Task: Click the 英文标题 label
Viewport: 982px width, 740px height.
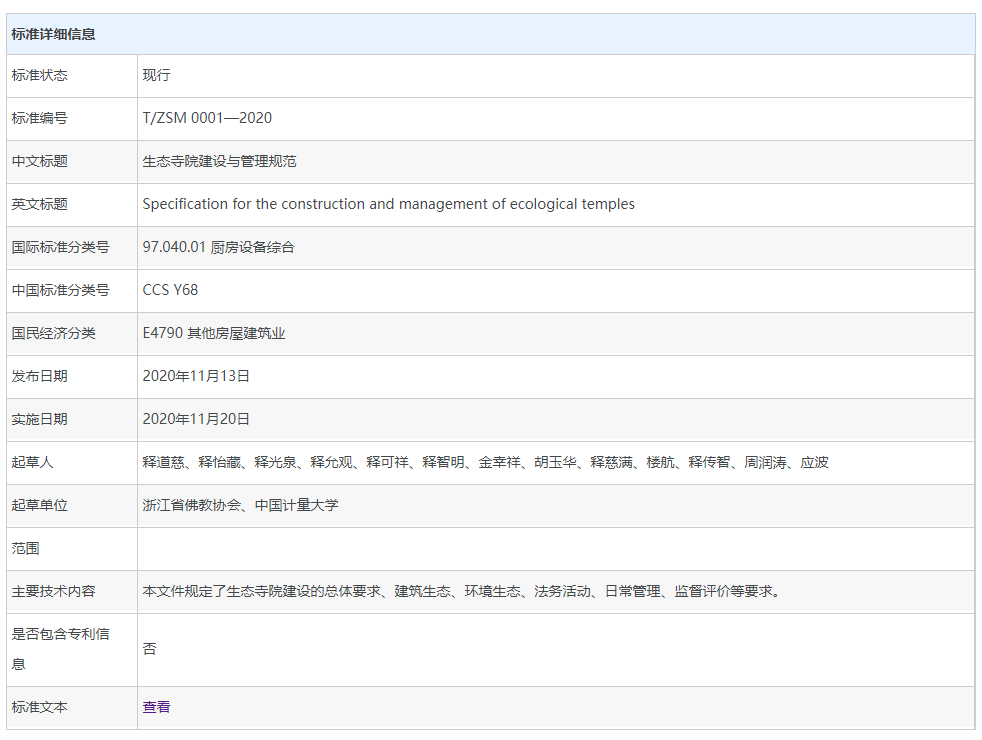Action: point(39,204)
